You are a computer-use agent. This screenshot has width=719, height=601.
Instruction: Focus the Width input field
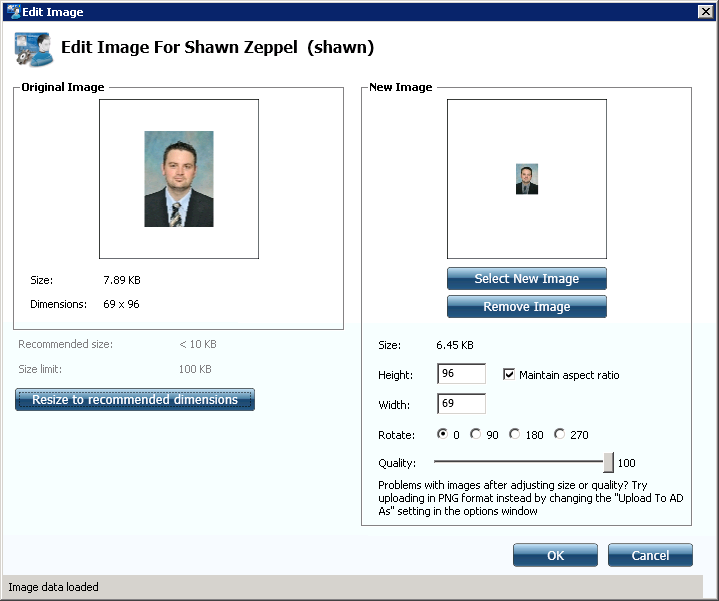point(461,403)
